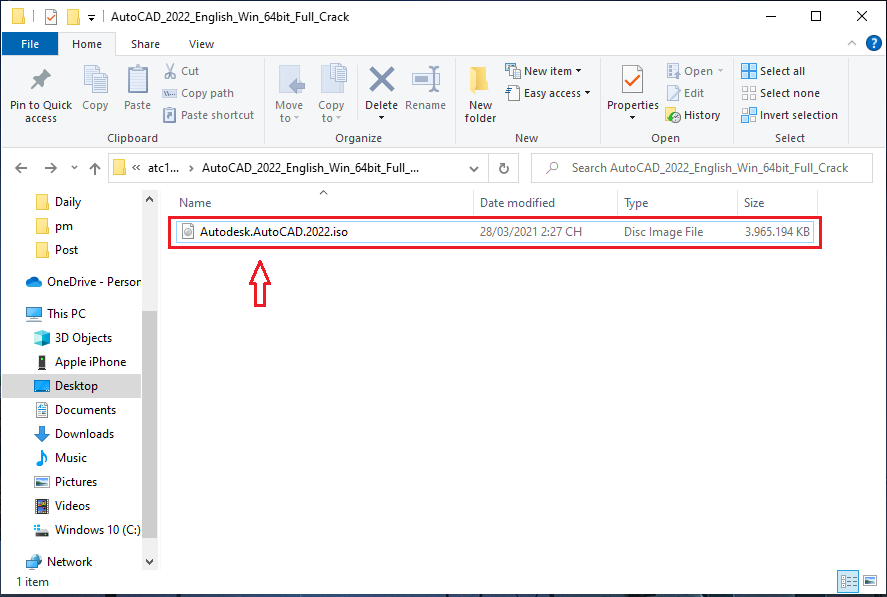Viewport: 887px width, 597px height.
Task: Open the Copy to menu
Action: point(331,94)
